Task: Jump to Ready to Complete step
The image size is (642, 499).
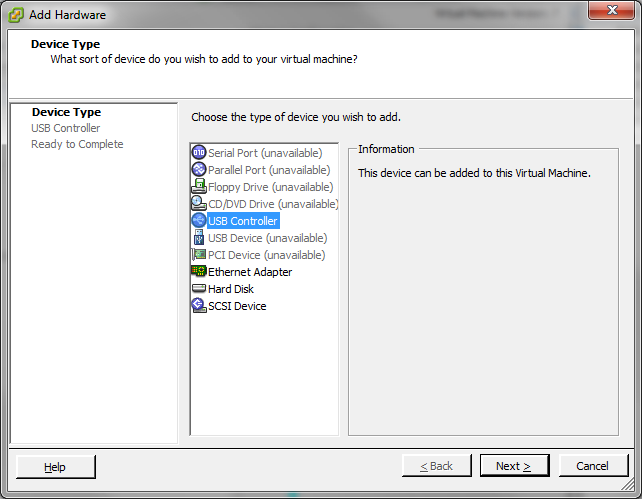Action: tap(77, 144)
